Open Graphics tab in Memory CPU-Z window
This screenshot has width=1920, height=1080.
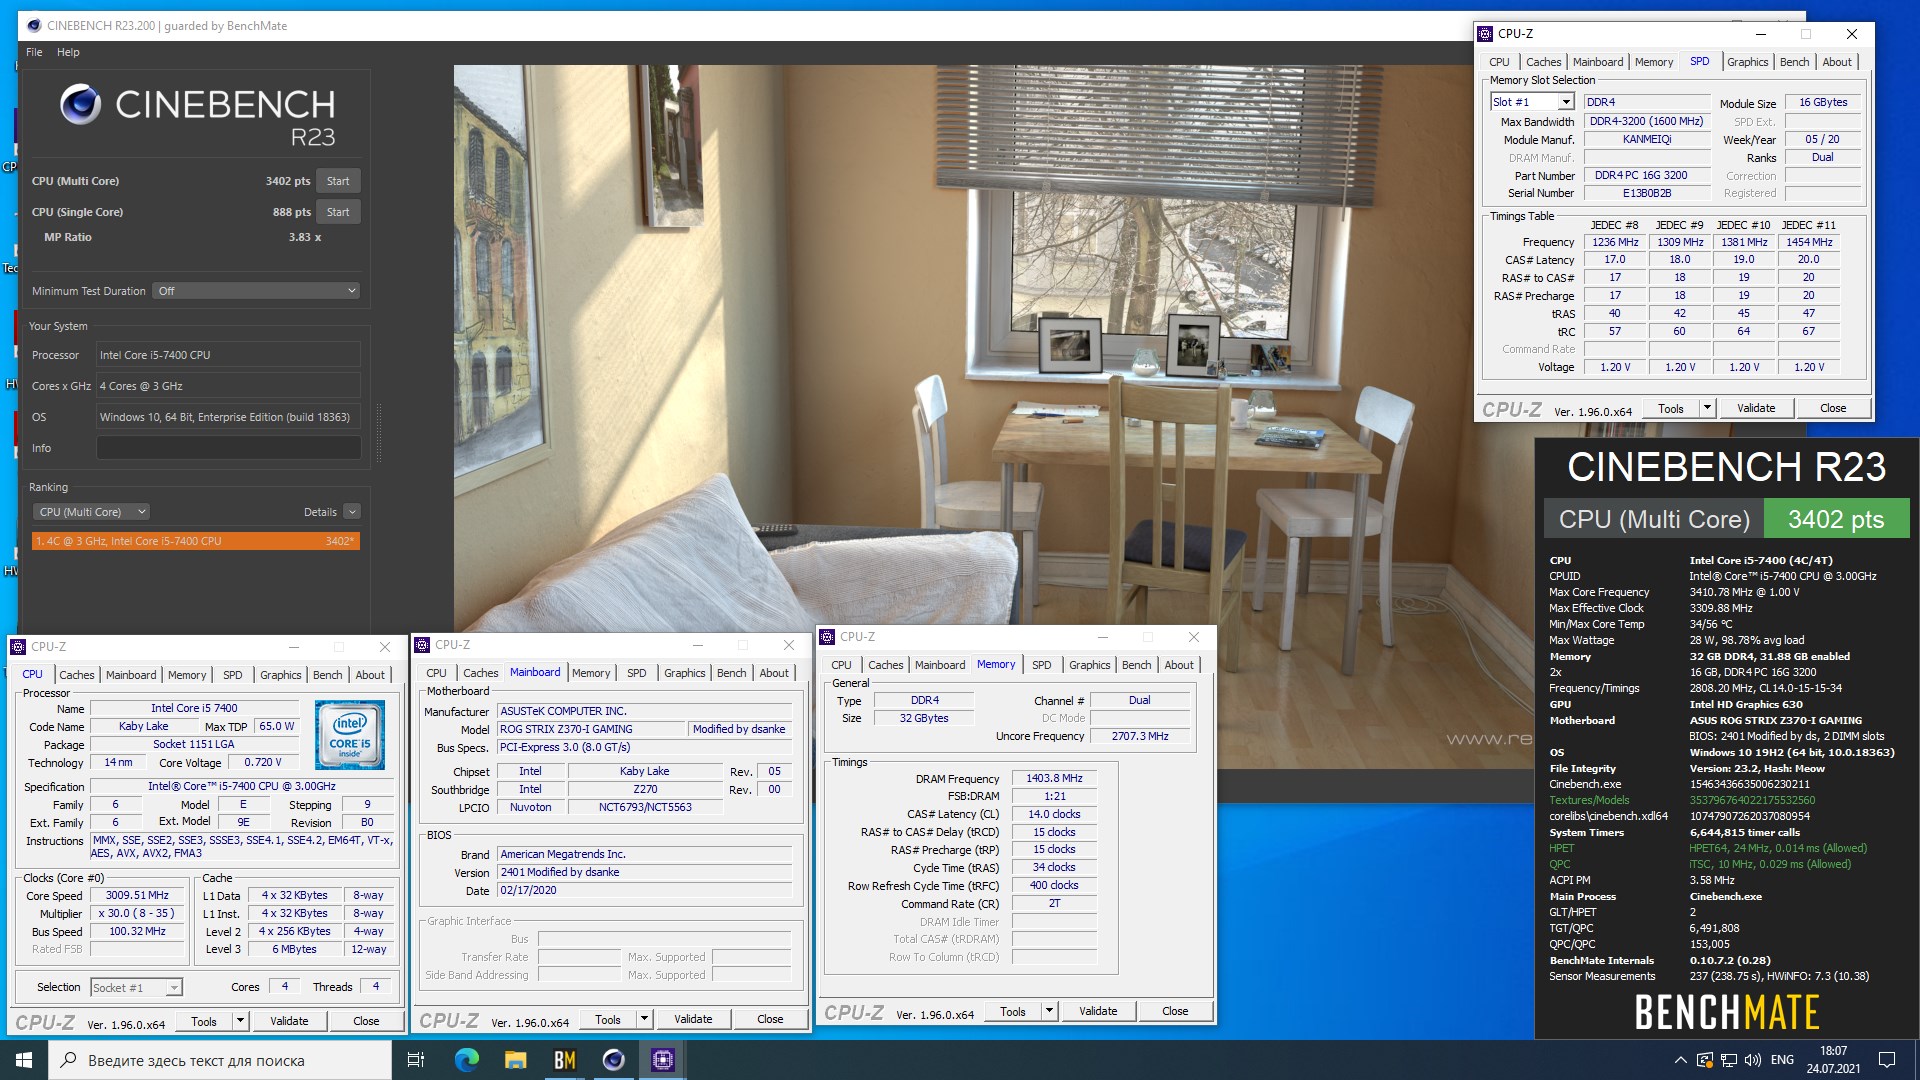click(1089, 665)
